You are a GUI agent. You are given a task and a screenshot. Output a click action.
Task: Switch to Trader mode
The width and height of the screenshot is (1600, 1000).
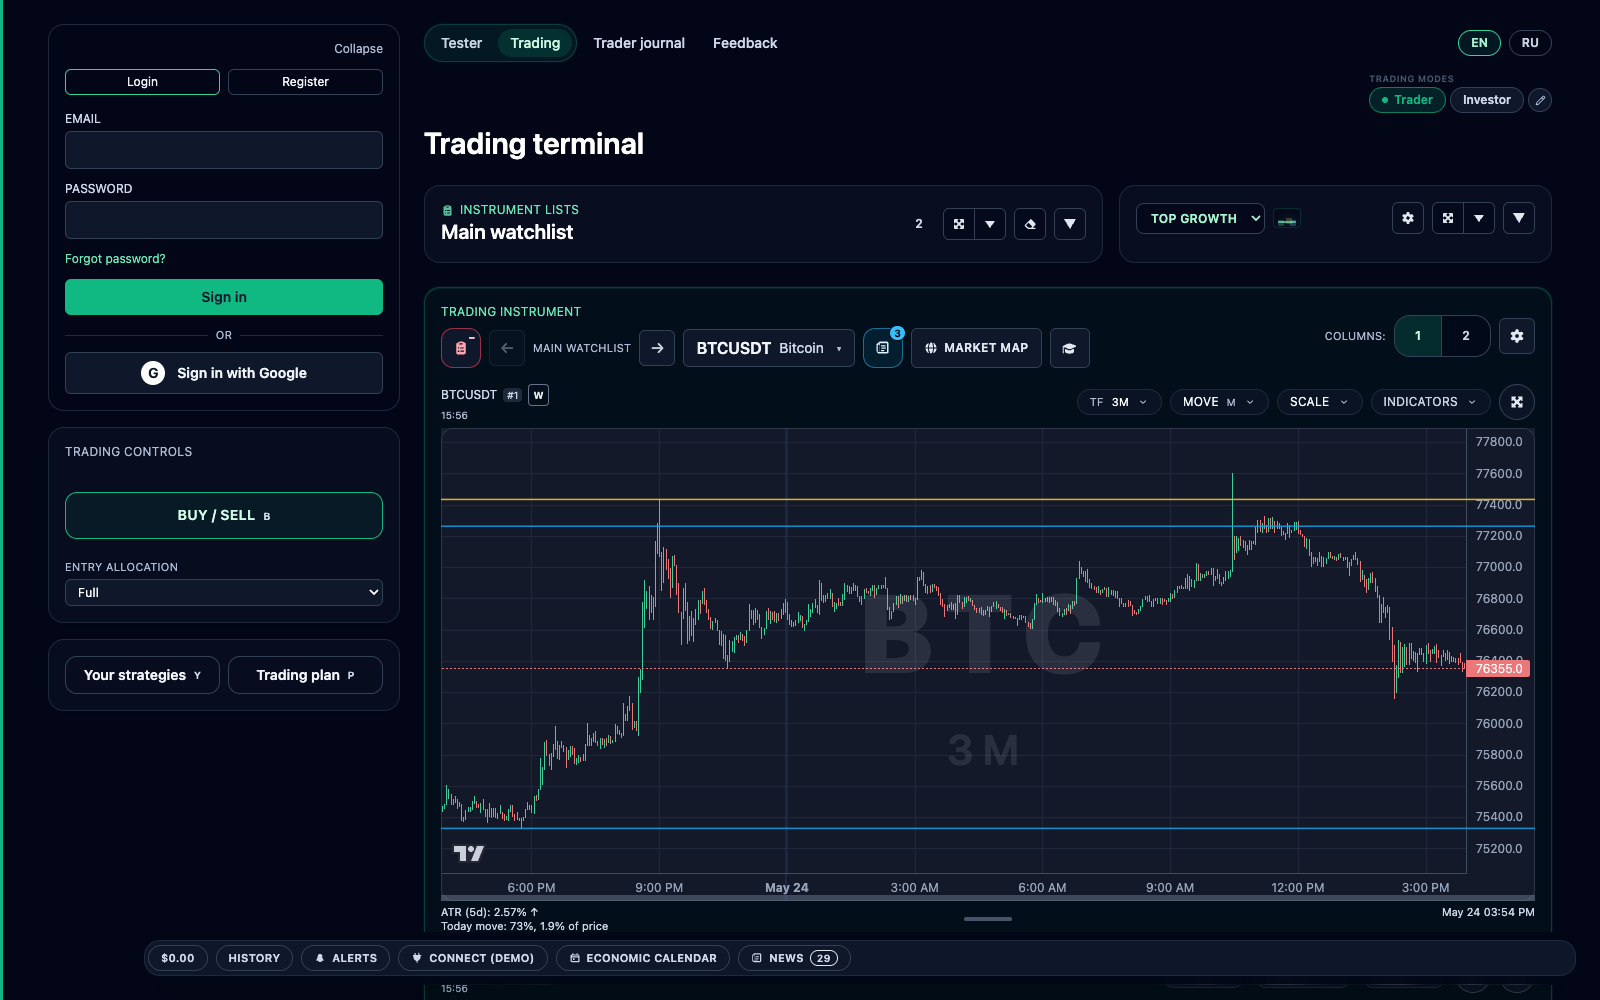[1407, 100]
